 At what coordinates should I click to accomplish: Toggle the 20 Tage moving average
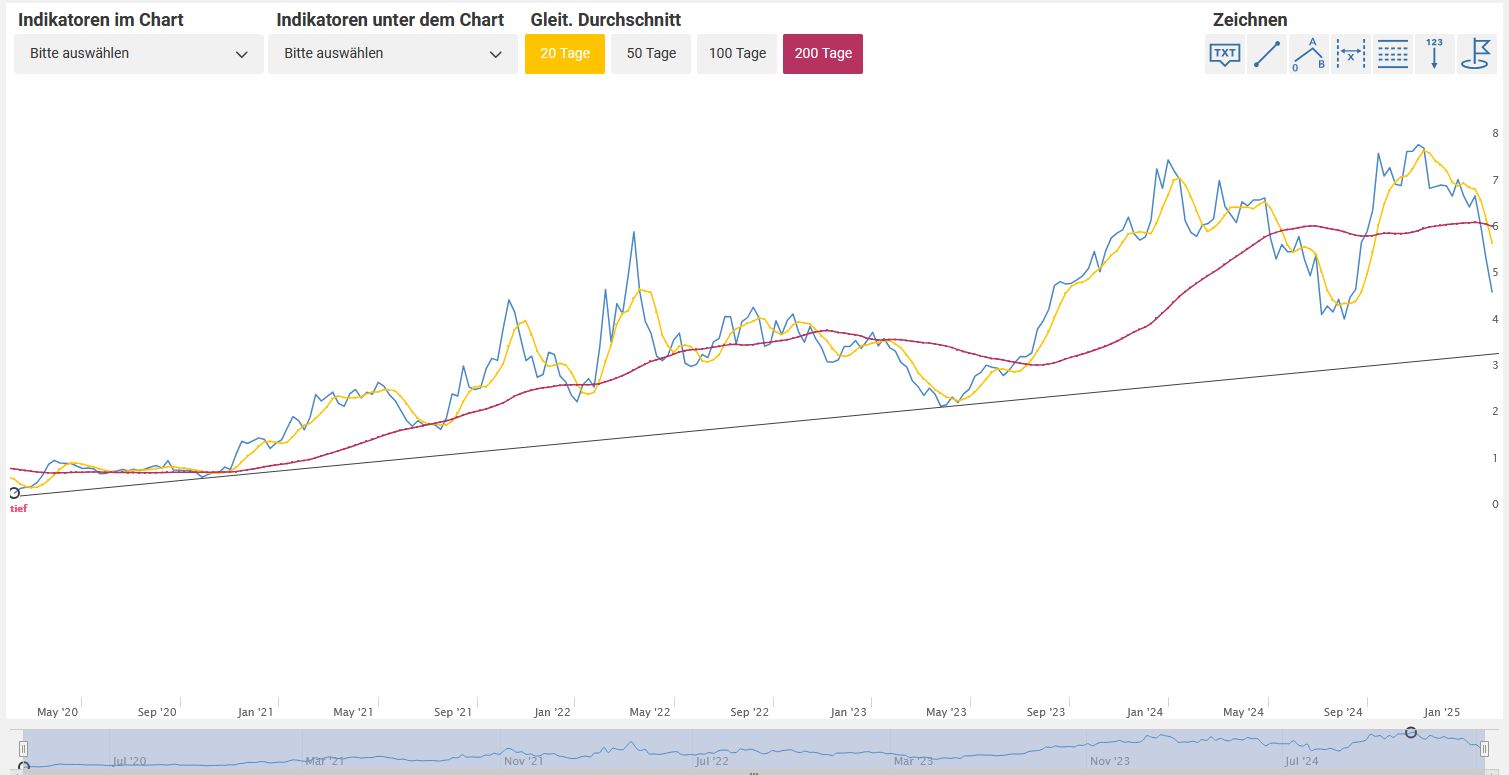[565, 54]
